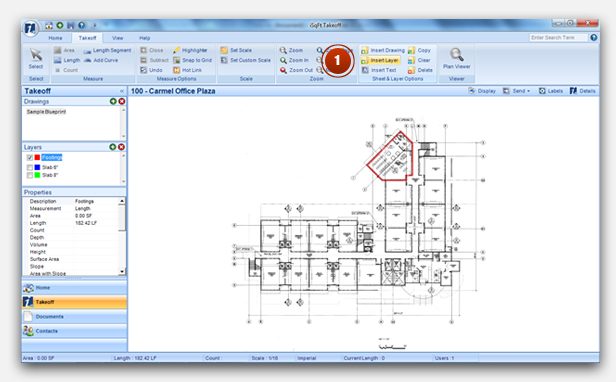Collapse the Takeoff side panel
Image resolution: width=616 pixels, height=382 pixels.
pos(122,91)
